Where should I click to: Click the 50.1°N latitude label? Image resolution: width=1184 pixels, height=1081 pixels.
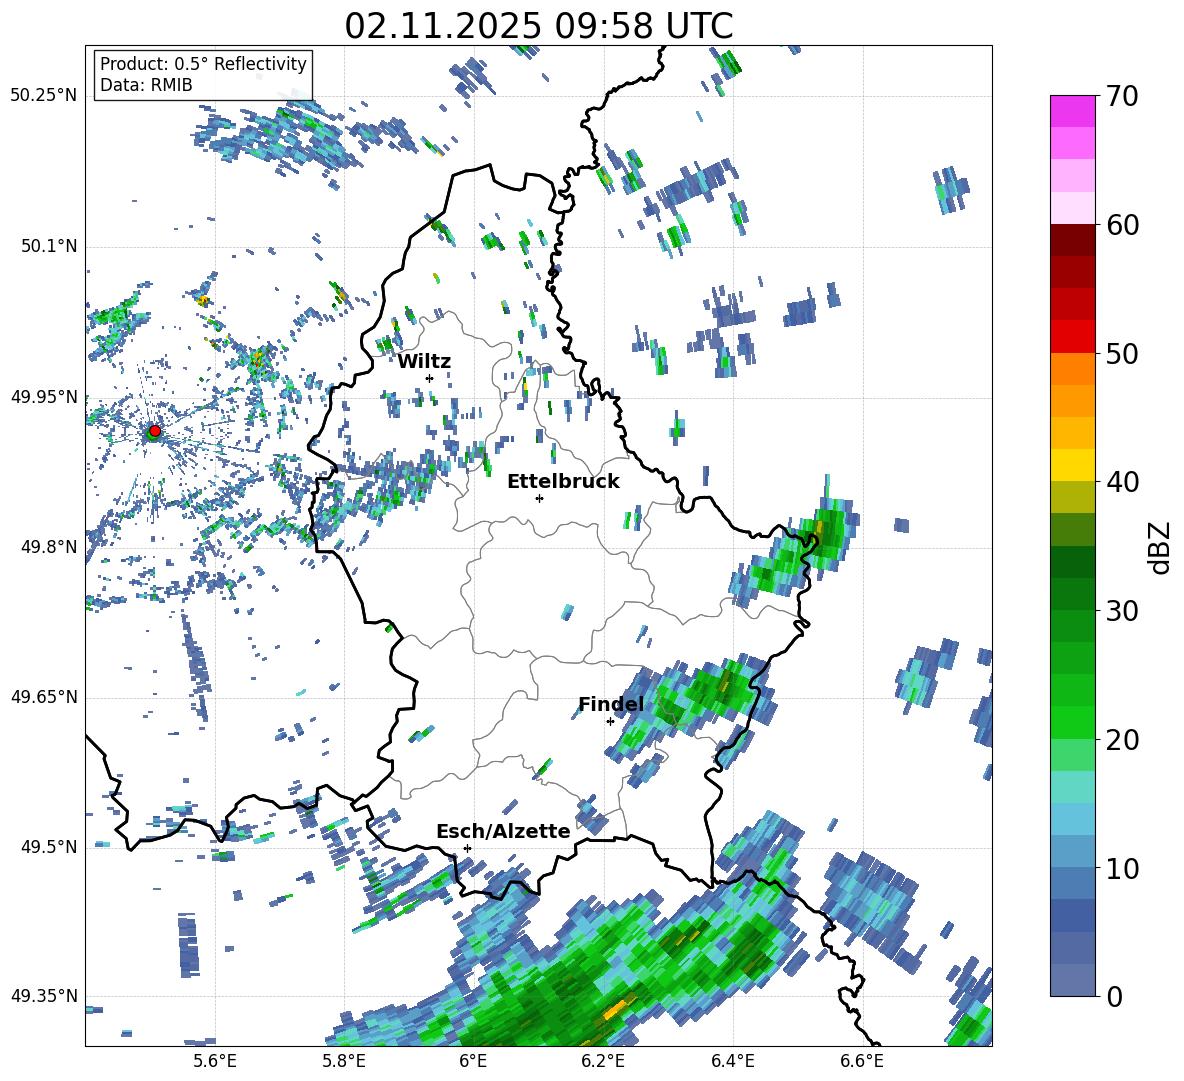pos(48,246)
